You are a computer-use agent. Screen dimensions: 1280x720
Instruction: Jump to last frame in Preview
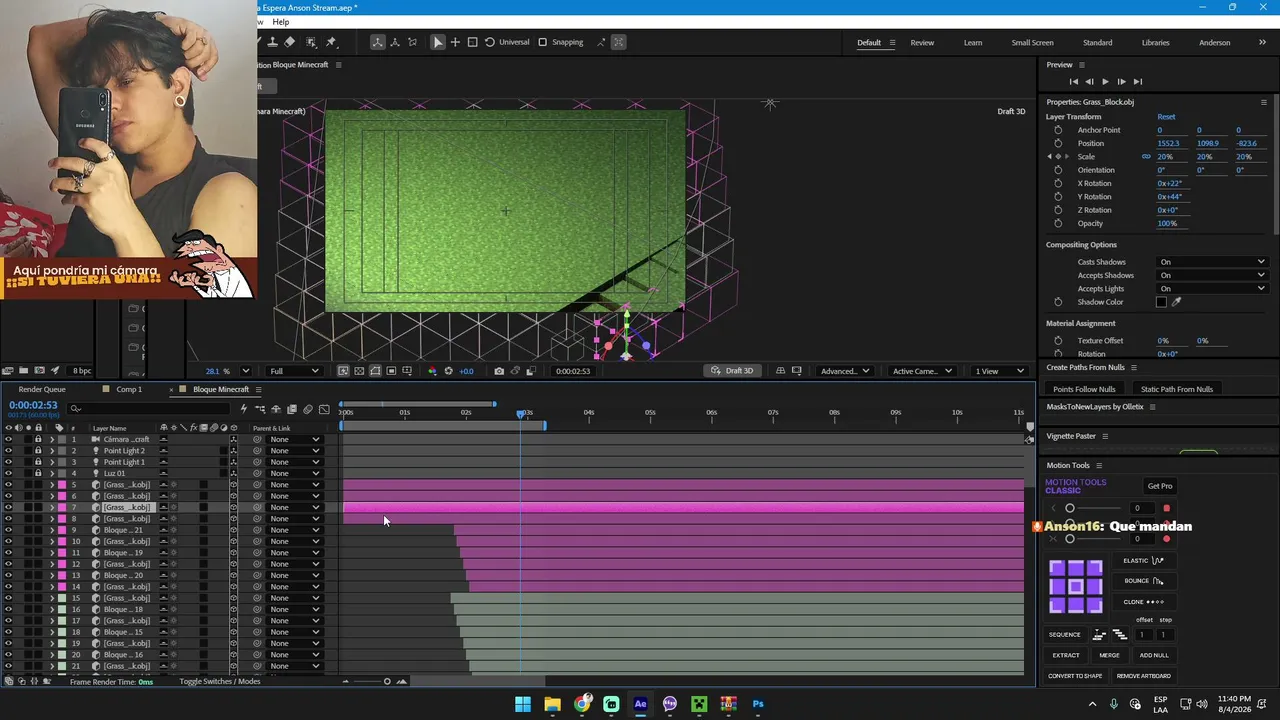click(x=1137, y=82)
